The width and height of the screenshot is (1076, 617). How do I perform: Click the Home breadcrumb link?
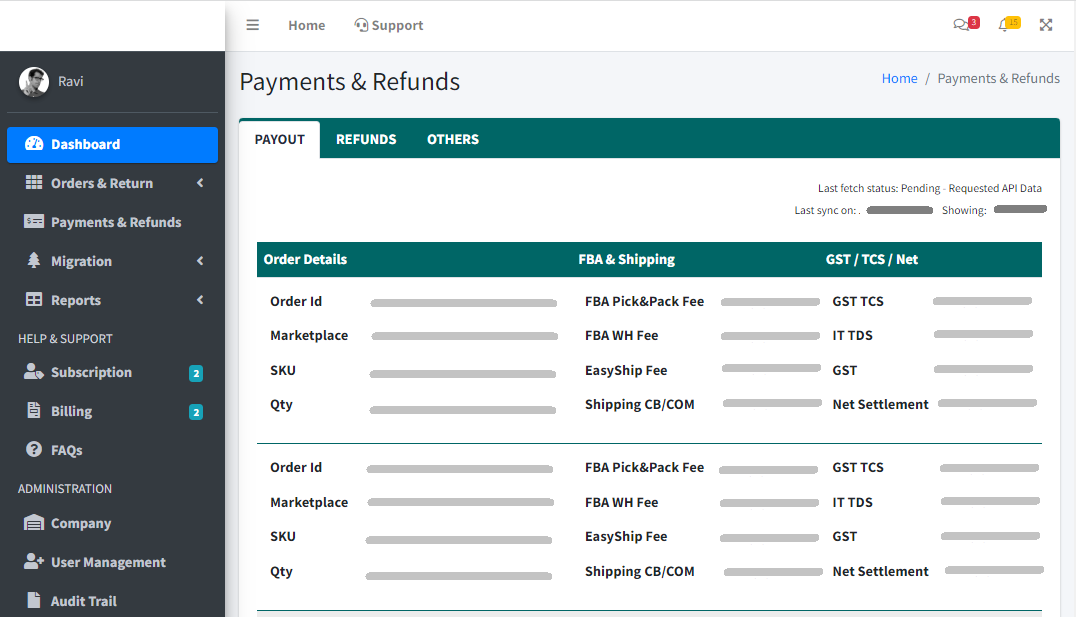point(899,79)
